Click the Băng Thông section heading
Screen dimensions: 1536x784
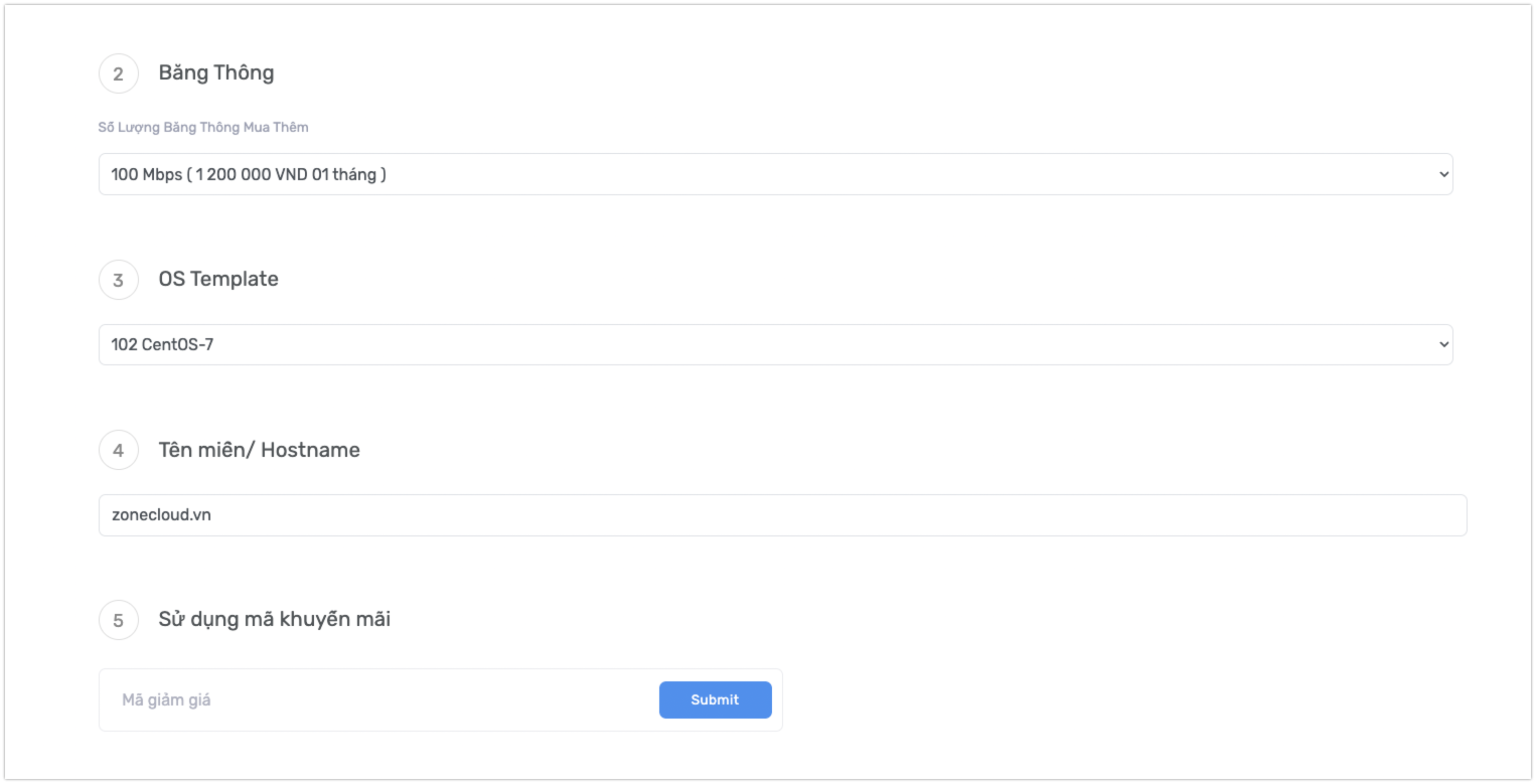click(x=216, y=73)
